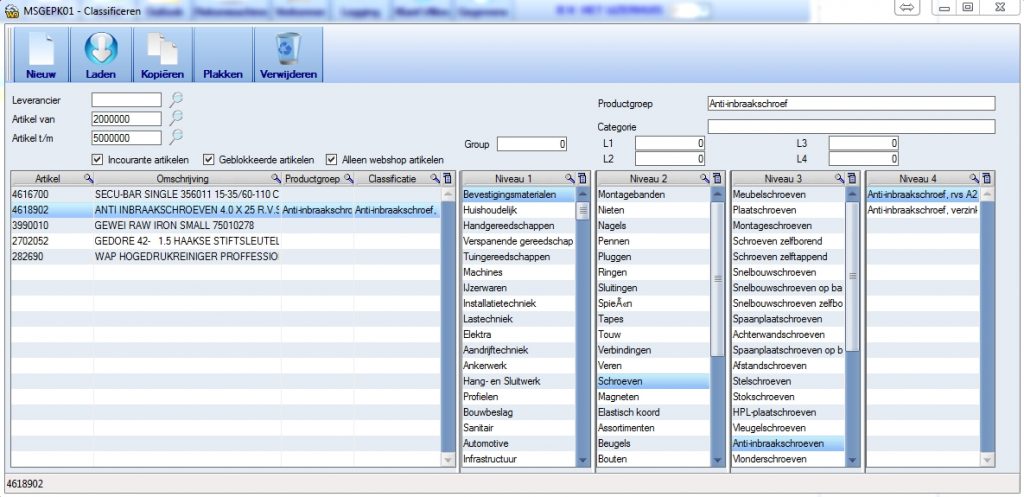
Task: Click the Nieuw toolbar icon
Action: click(40, 50)
